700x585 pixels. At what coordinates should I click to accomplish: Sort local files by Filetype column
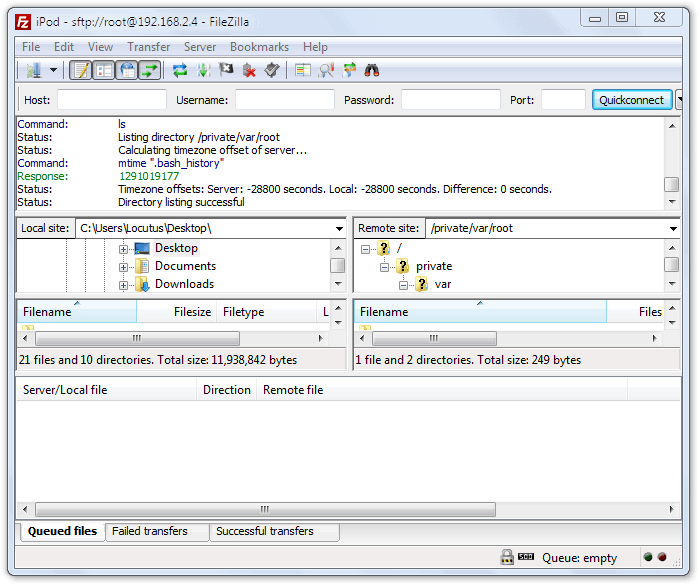click(267, 311)
